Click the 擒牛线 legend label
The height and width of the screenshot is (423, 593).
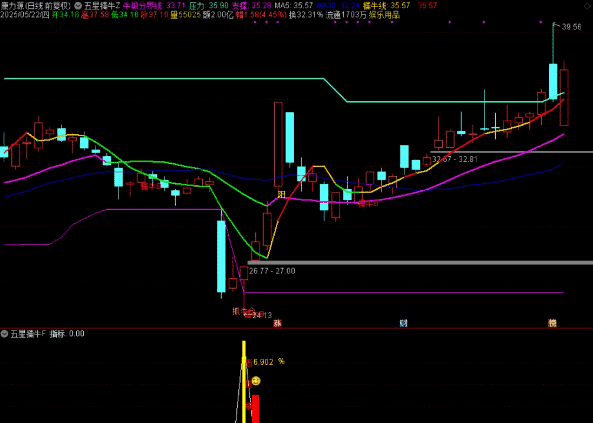pos(375,5)
